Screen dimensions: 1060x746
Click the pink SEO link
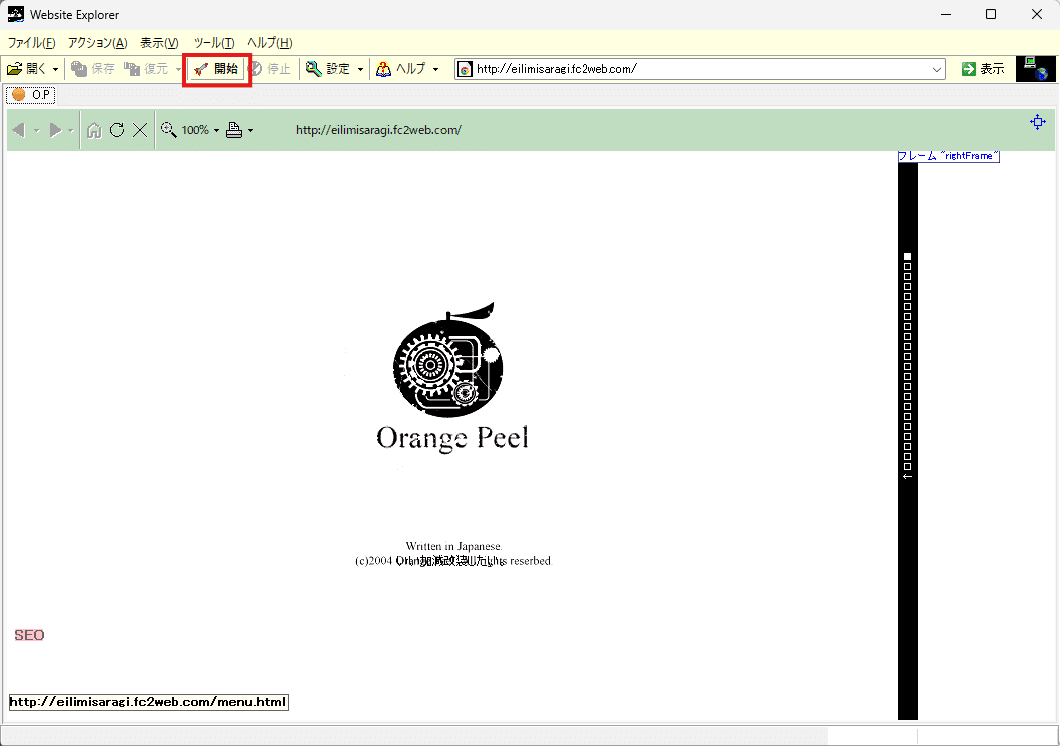[x=29, y=635]
